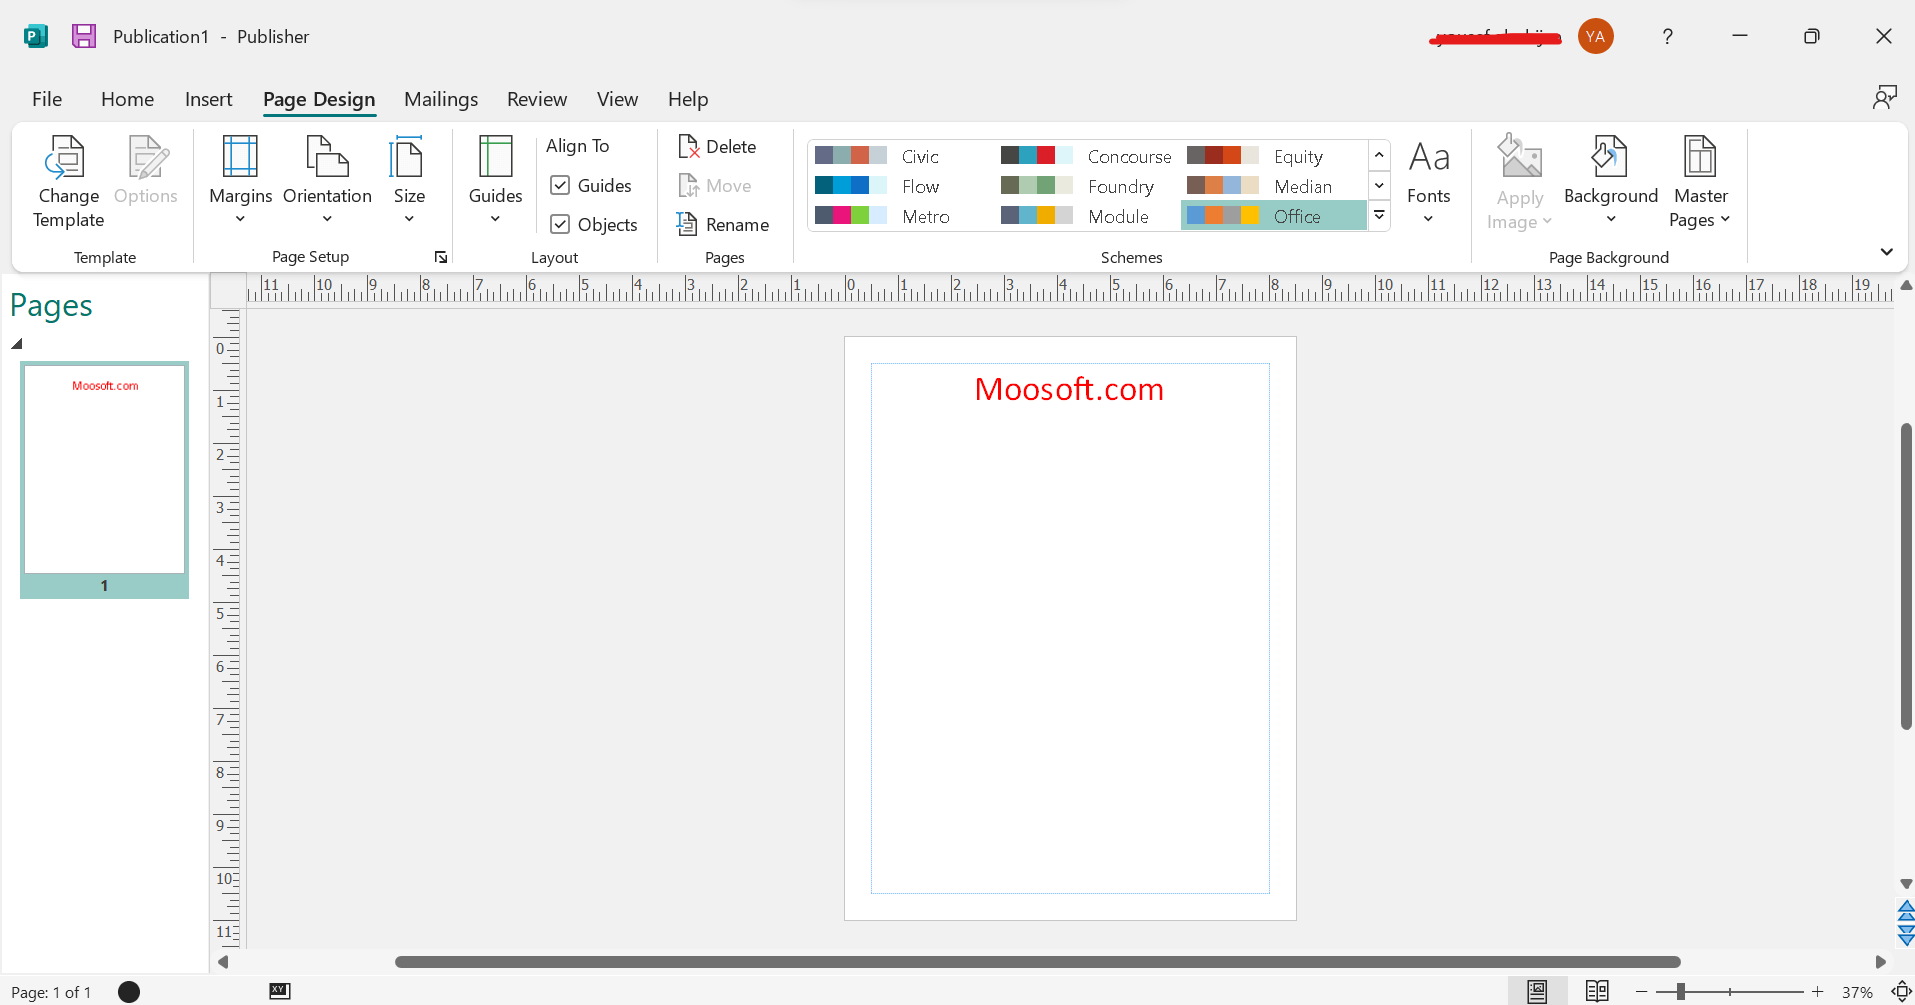Click the Align To label
This screenshot has width=1915, height=1005.
click(577, 146)
